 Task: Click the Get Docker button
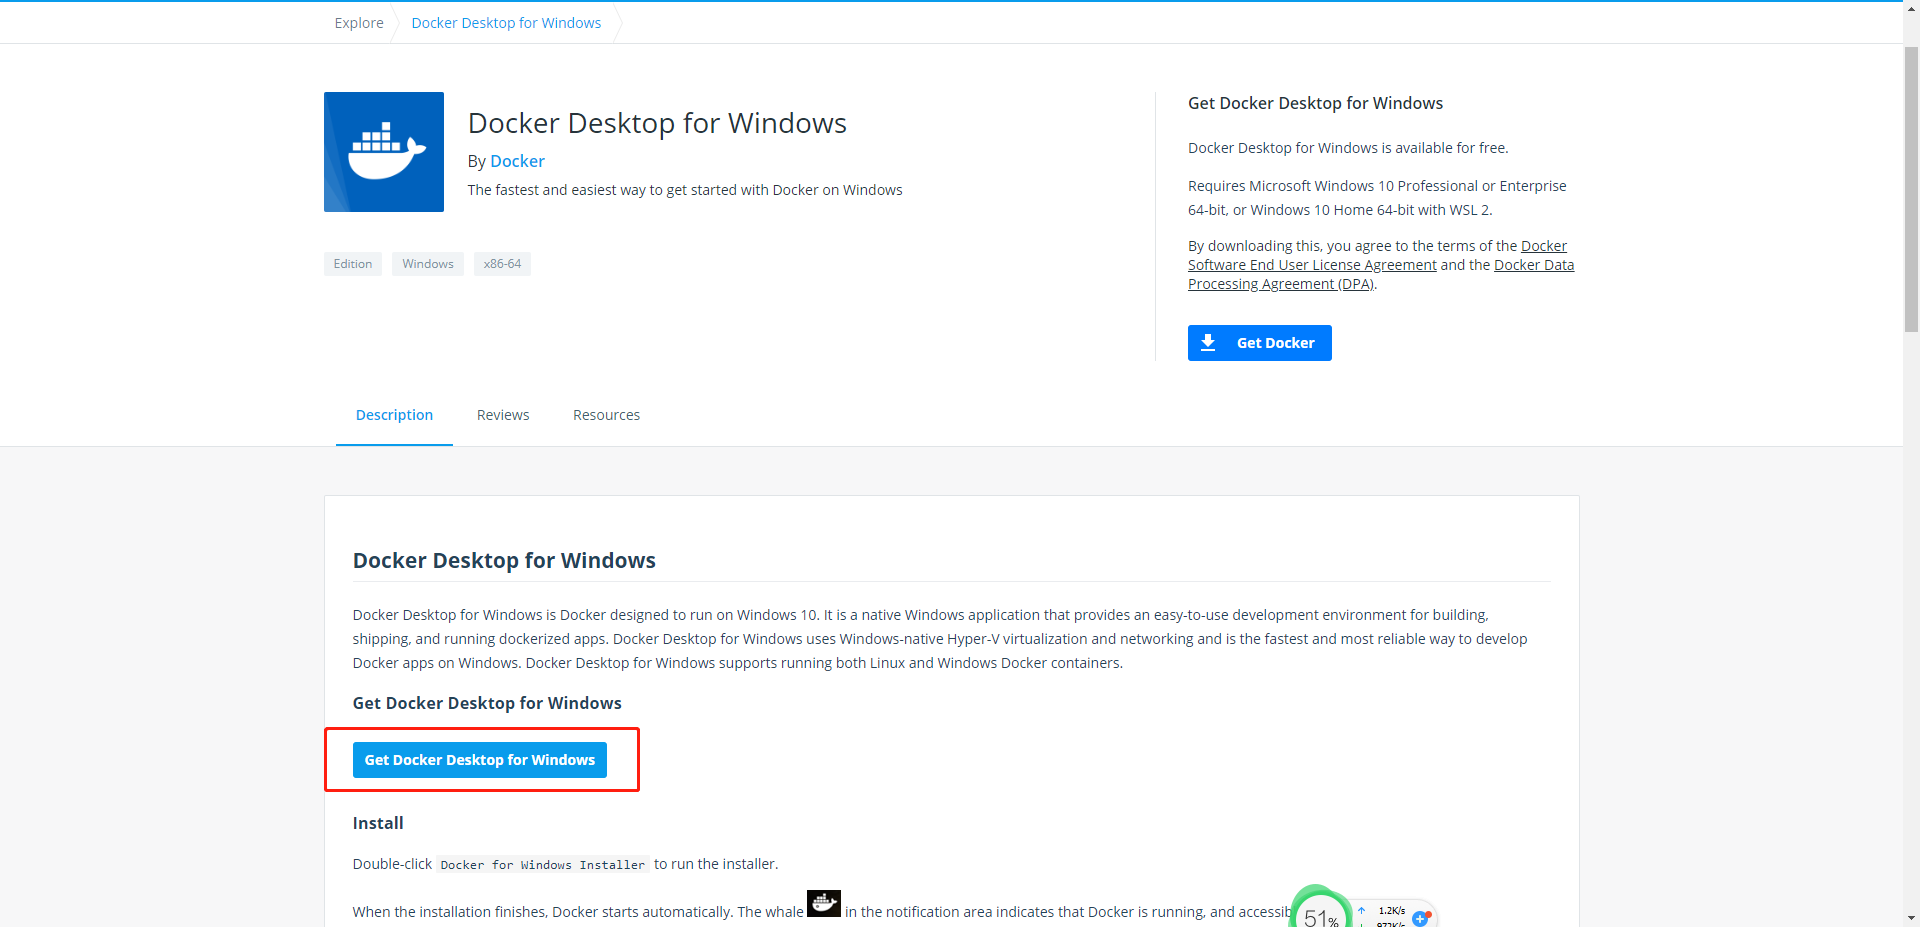tap(1259, 342)
